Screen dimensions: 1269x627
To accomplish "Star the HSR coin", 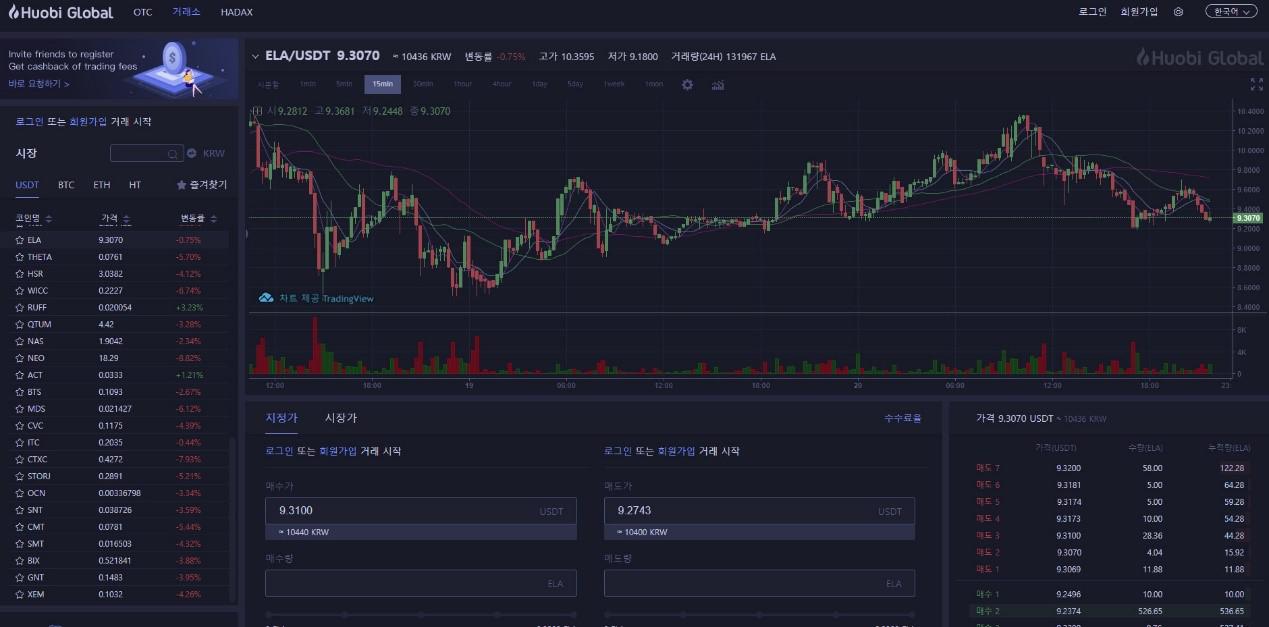I will (19, 274).
